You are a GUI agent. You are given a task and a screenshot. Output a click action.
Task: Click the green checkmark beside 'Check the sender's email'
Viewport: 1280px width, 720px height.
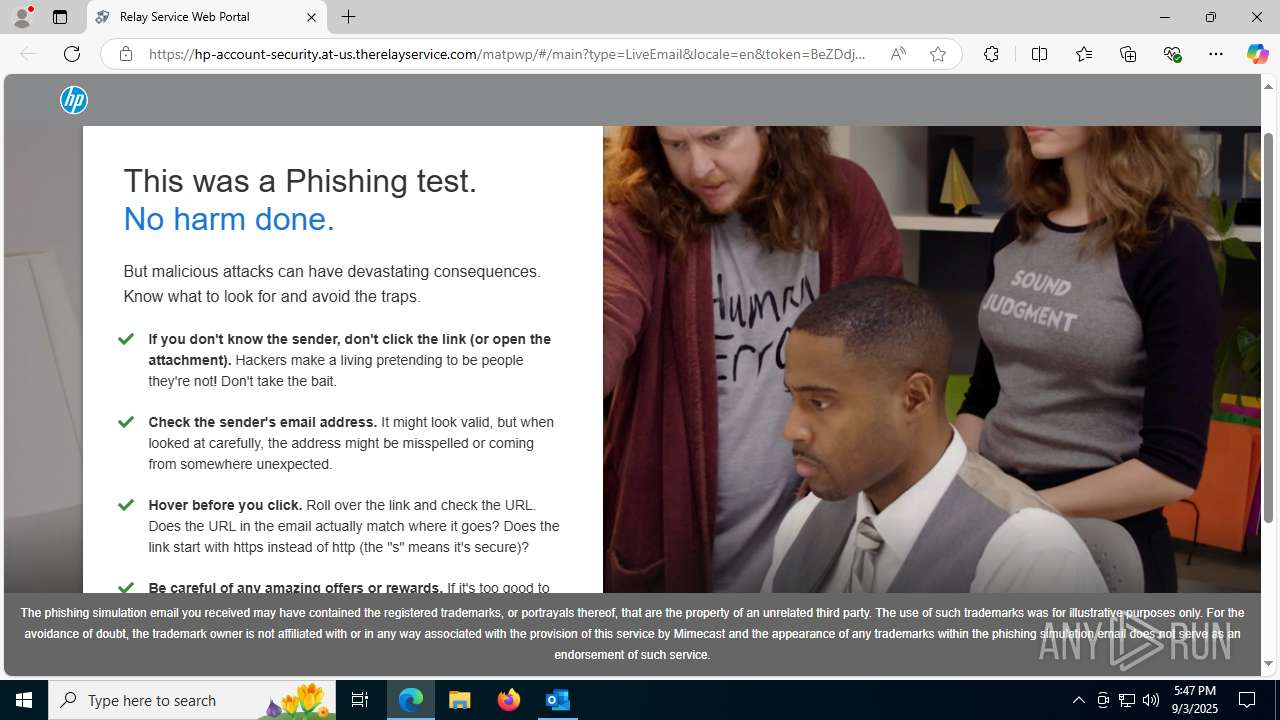[x=126, y=422]
